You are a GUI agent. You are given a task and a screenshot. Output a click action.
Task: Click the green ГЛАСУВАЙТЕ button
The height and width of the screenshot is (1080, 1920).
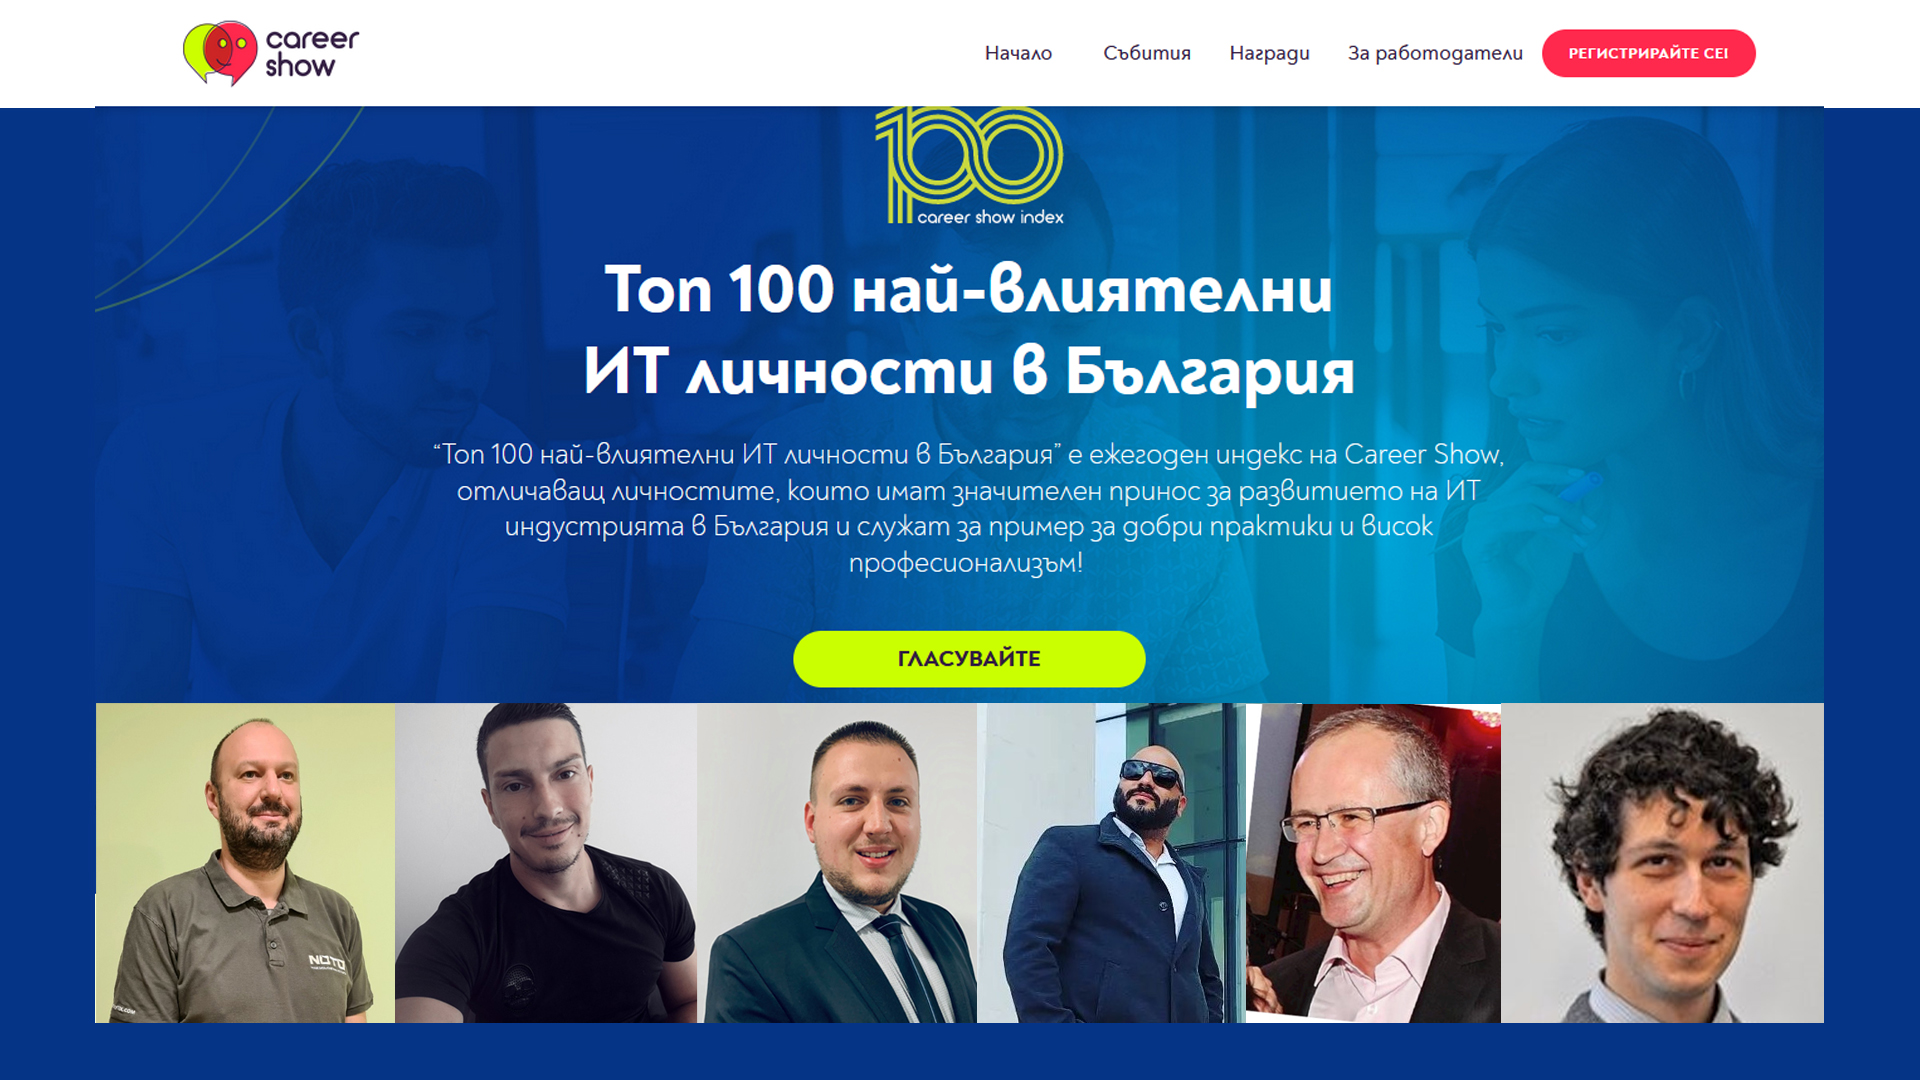tap(969, 659)
